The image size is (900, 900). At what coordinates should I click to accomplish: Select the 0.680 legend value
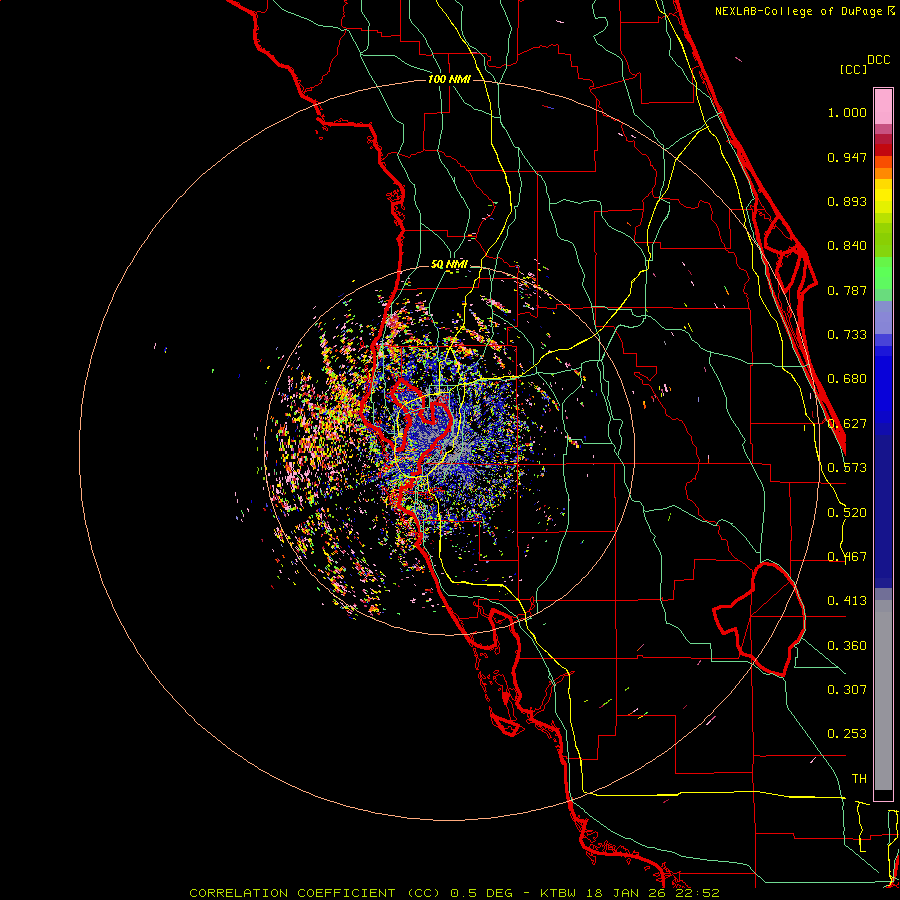(x=847, y=379)
